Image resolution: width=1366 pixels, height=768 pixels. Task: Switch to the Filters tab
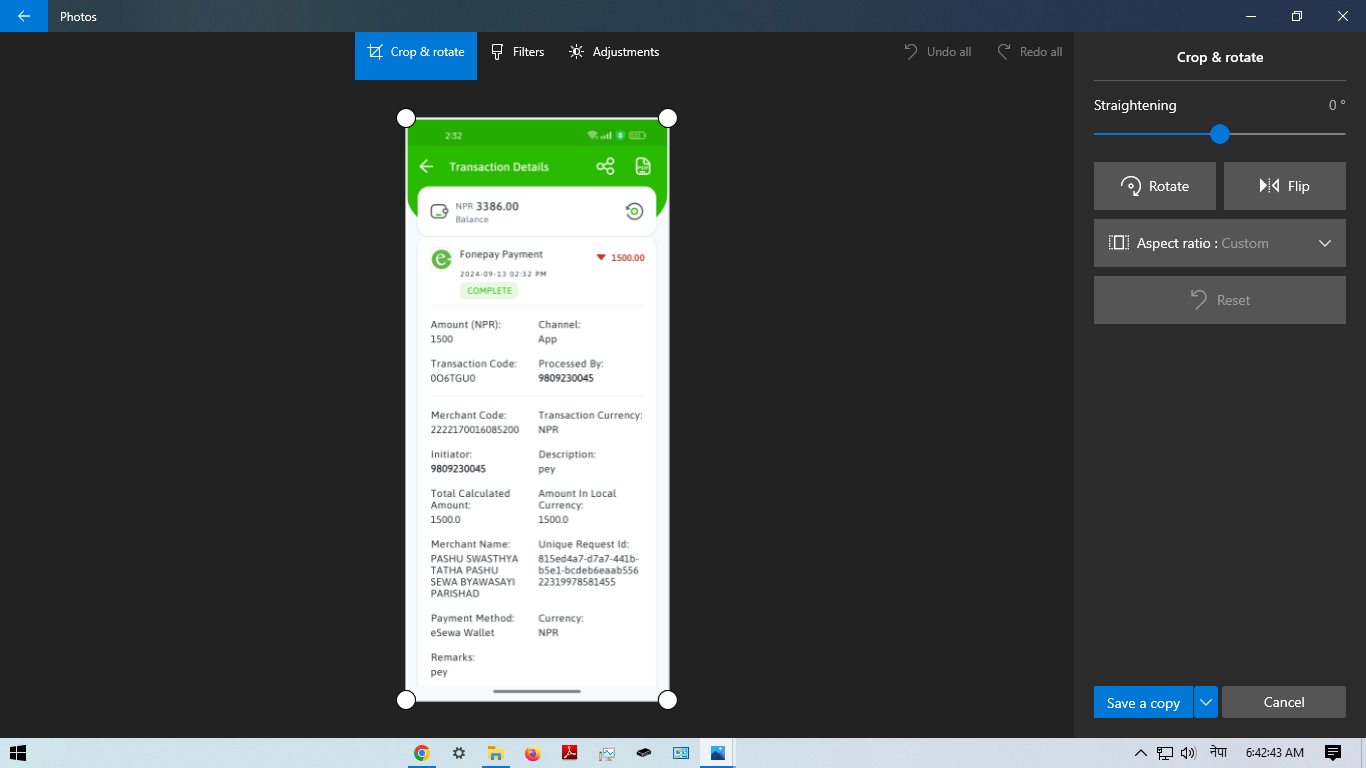tap(517, 52)
